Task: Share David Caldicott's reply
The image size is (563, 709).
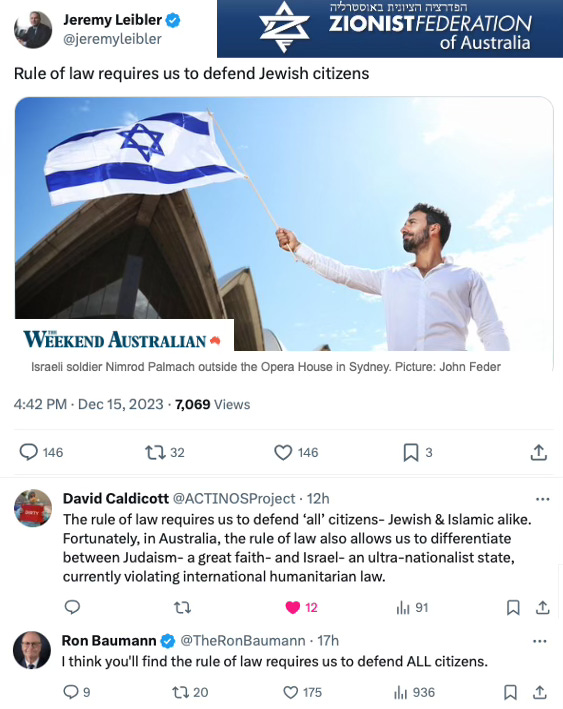Action: click(543, 607)
